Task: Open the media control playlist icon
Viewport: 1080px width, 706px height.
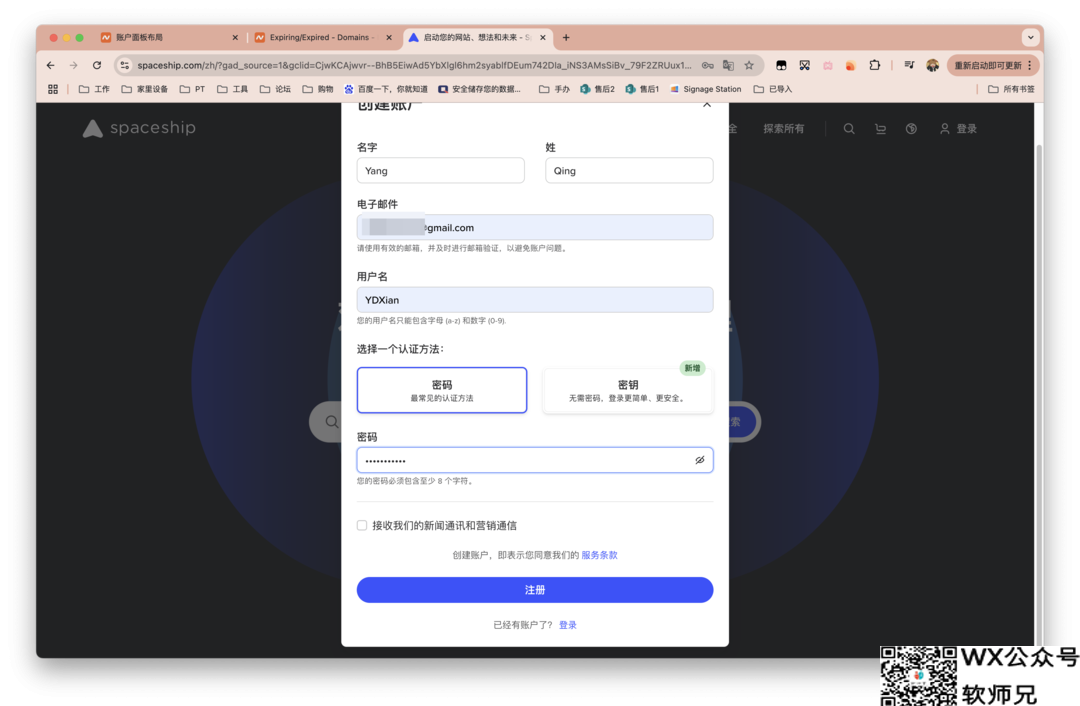Action: [x=909, y=65]
